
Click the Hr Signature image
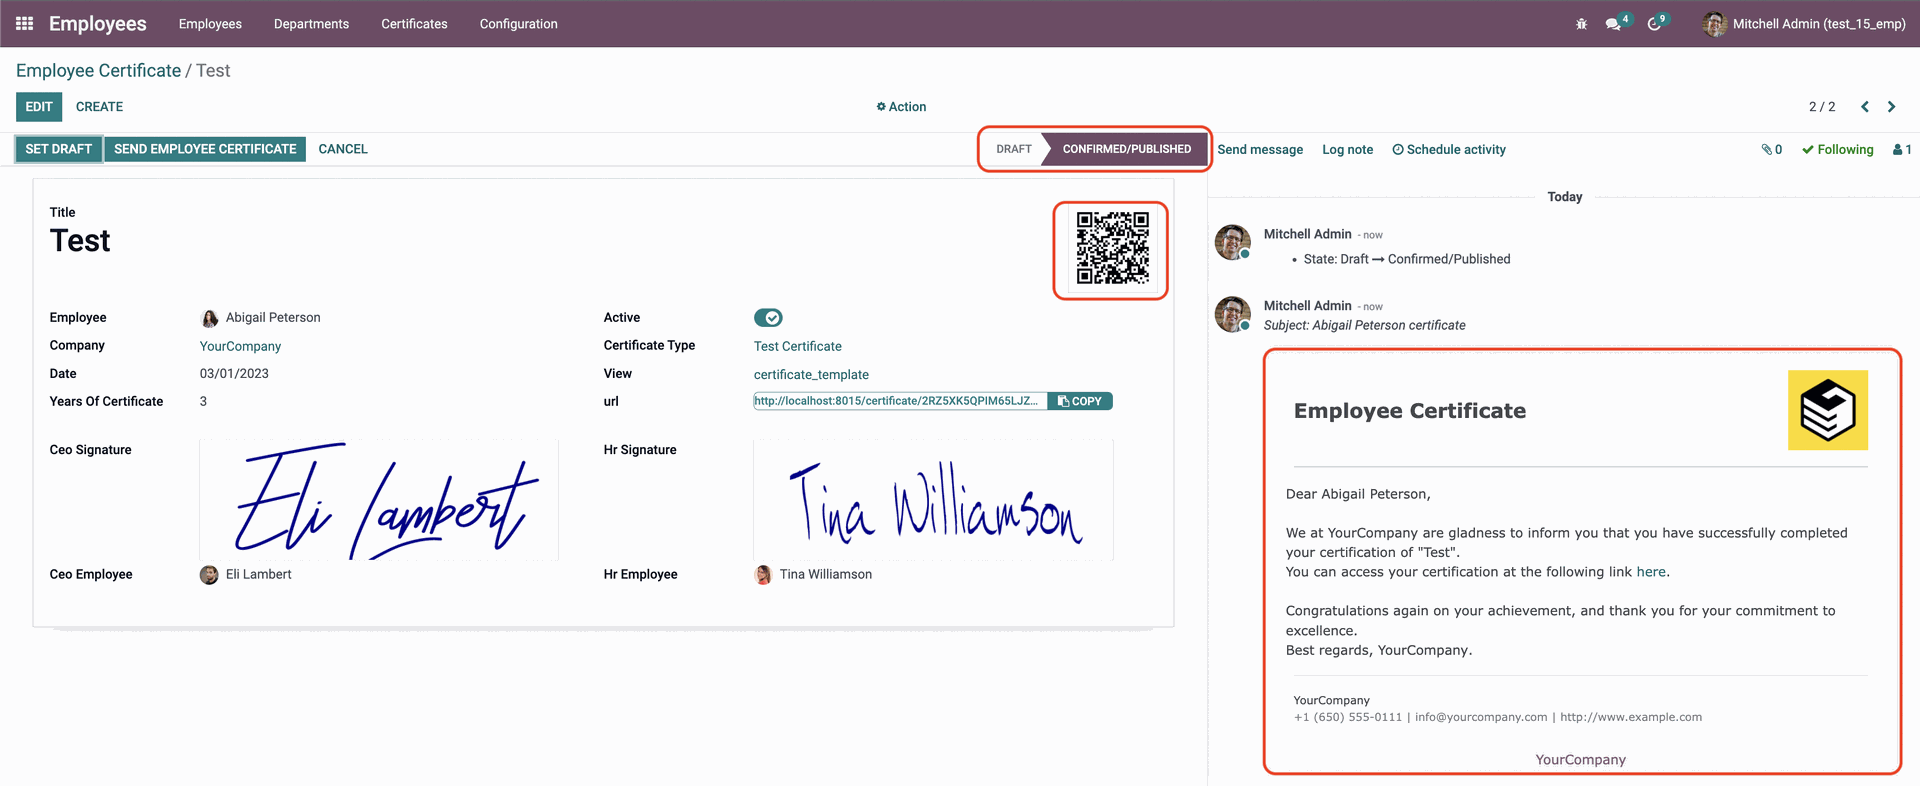[933, 499]
